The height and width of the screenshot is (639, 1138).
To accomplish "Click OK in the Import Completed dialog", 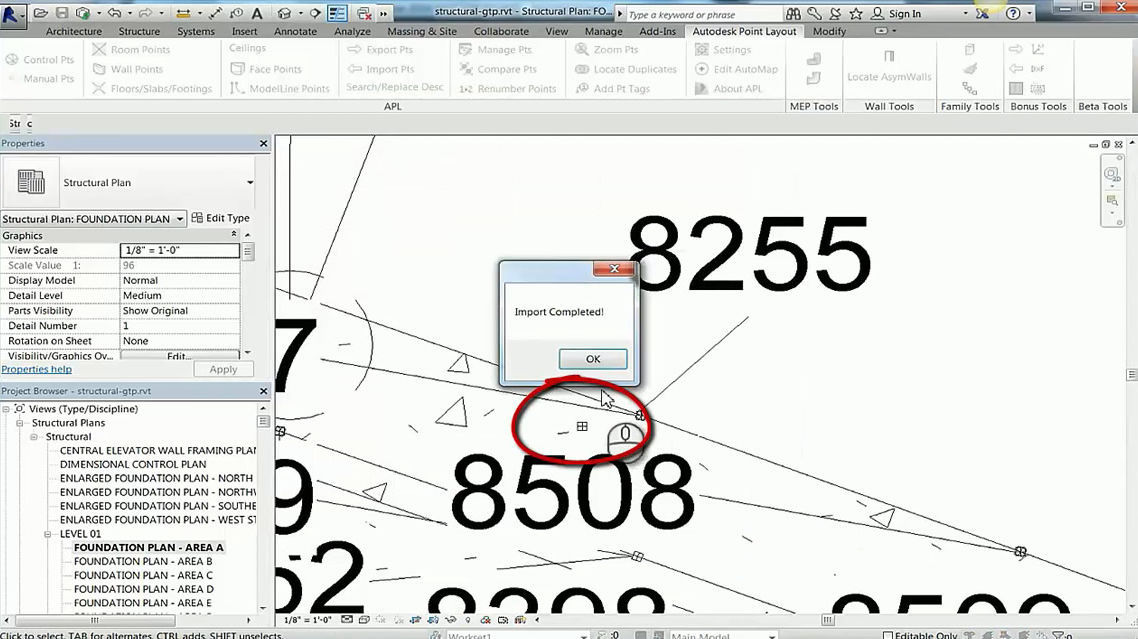I will 592,359.
